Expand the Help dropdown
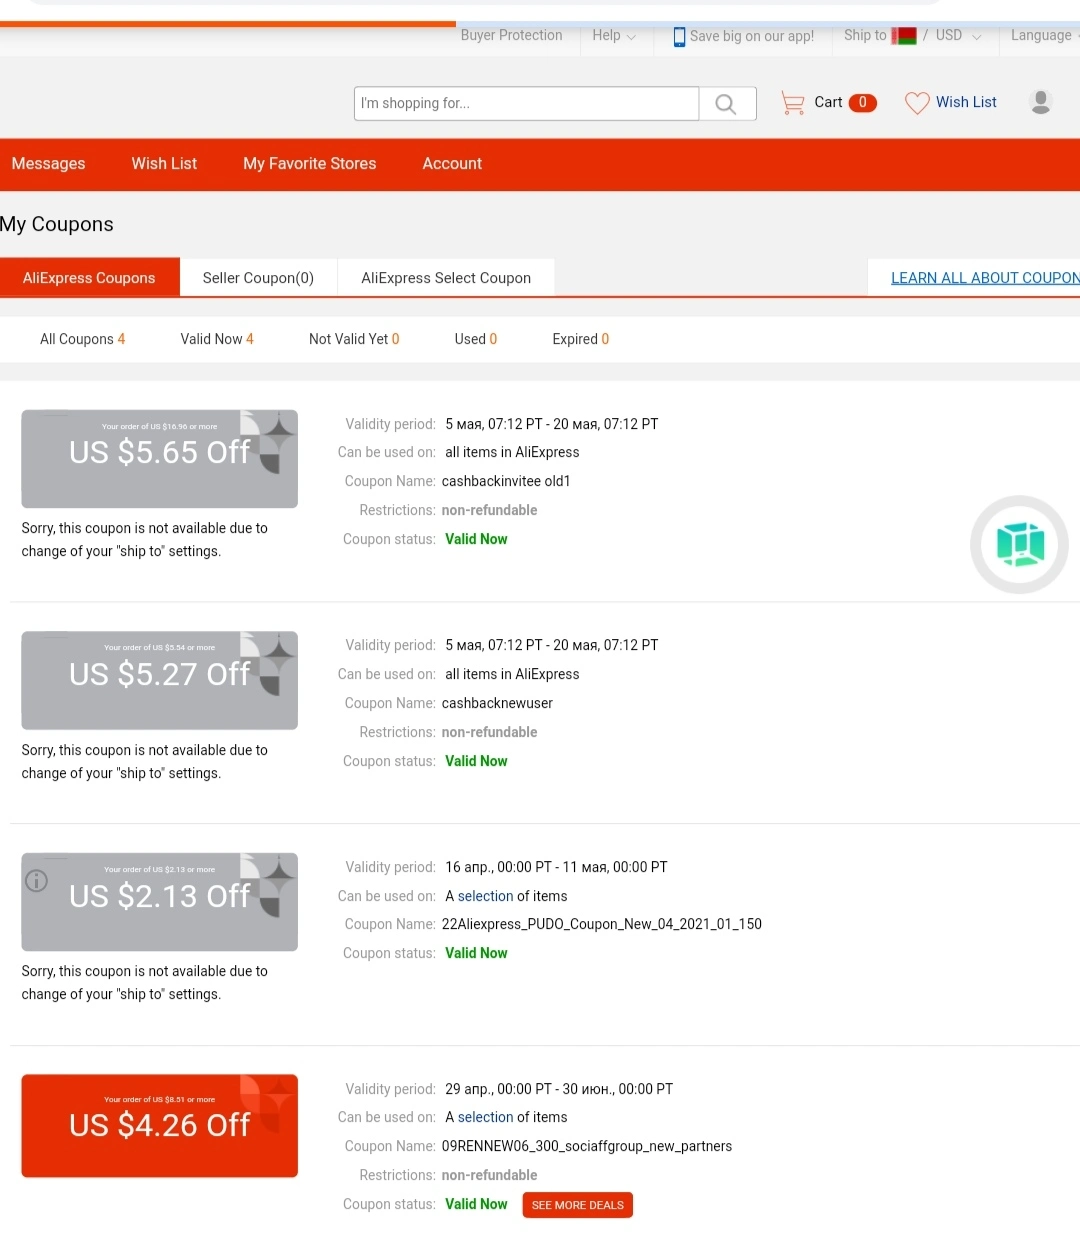 [x=614, y=35]
